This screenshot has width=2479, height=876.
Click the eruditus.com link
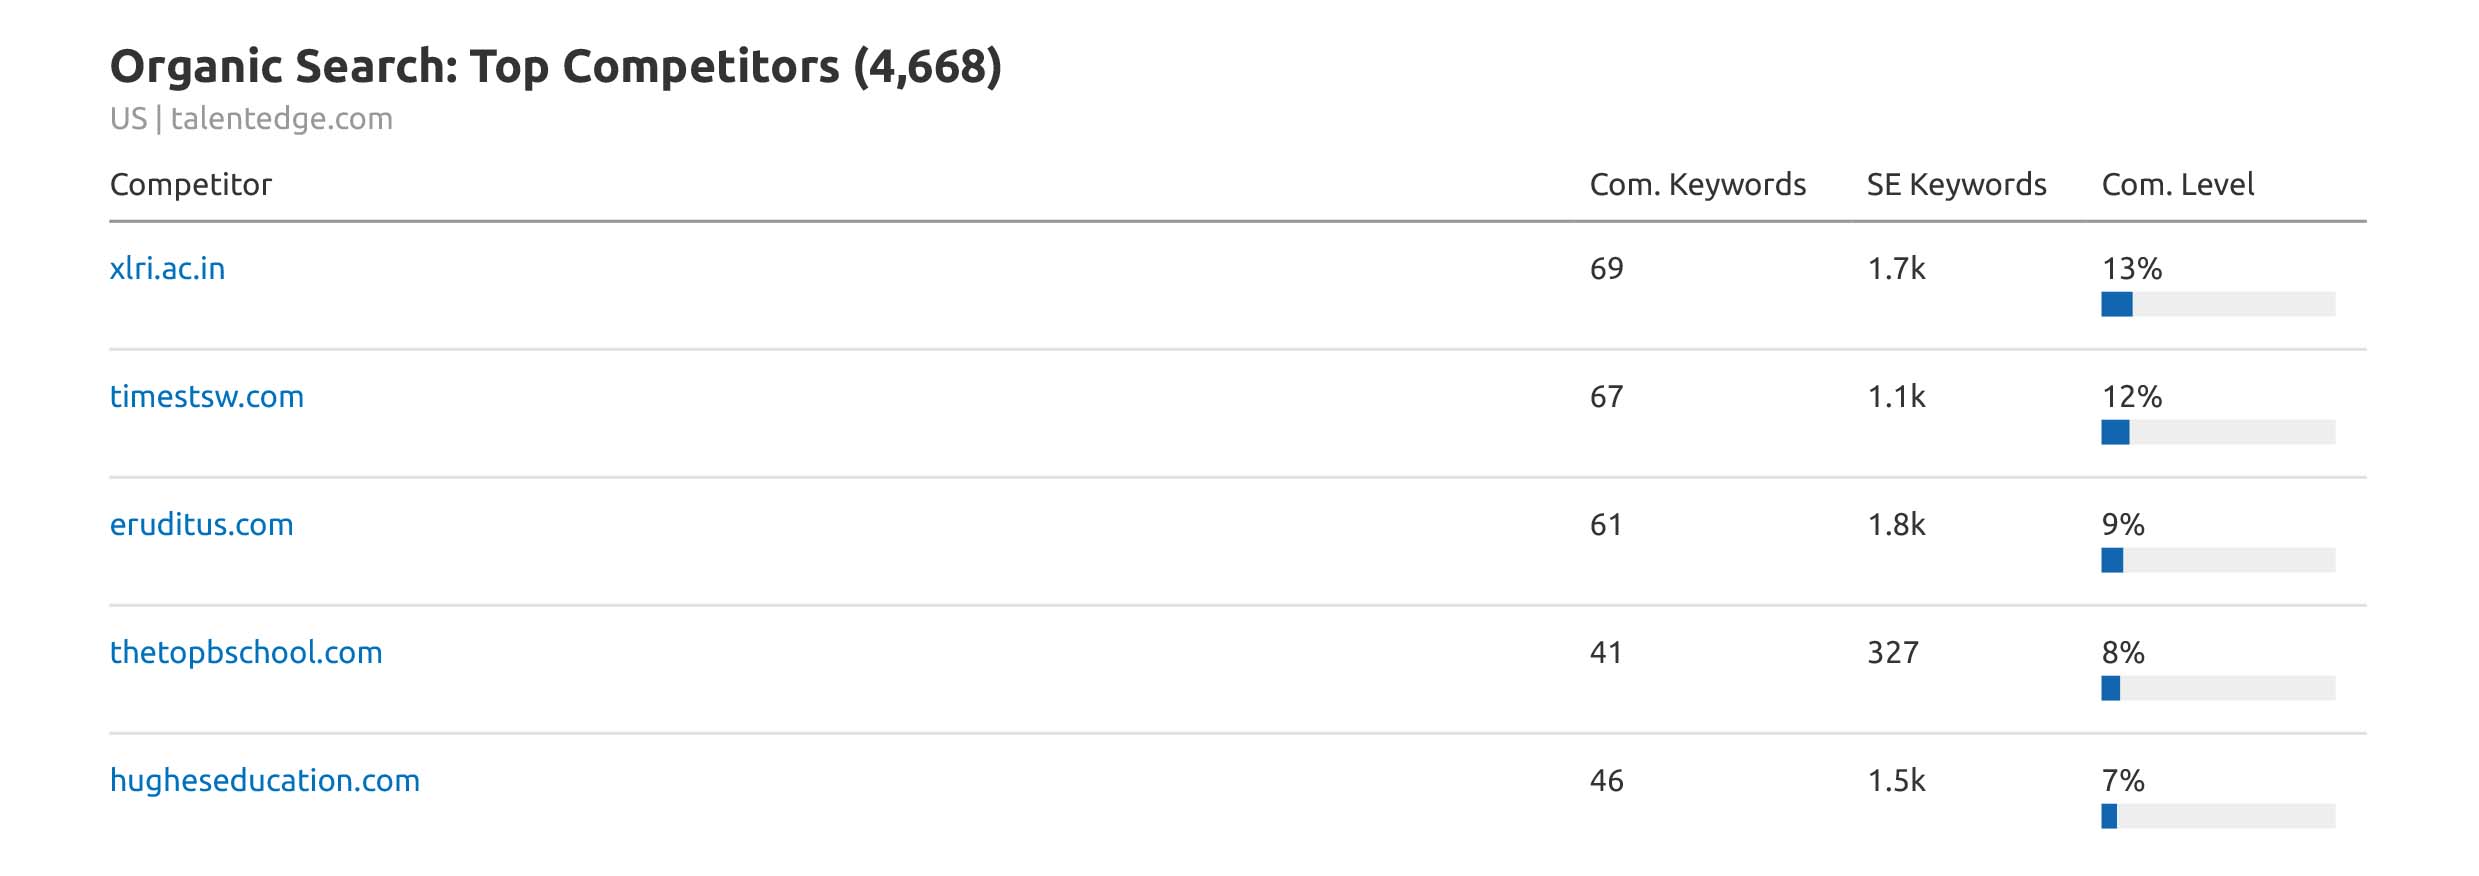click(x=201, y=524)
